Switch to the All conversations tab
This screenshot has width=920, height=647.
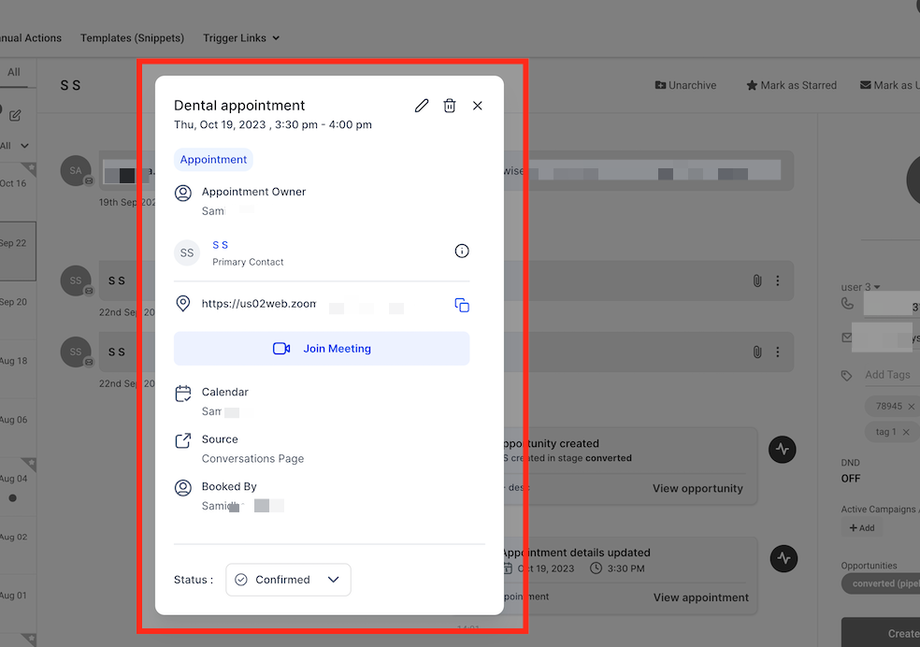click(x=13, y=72)
